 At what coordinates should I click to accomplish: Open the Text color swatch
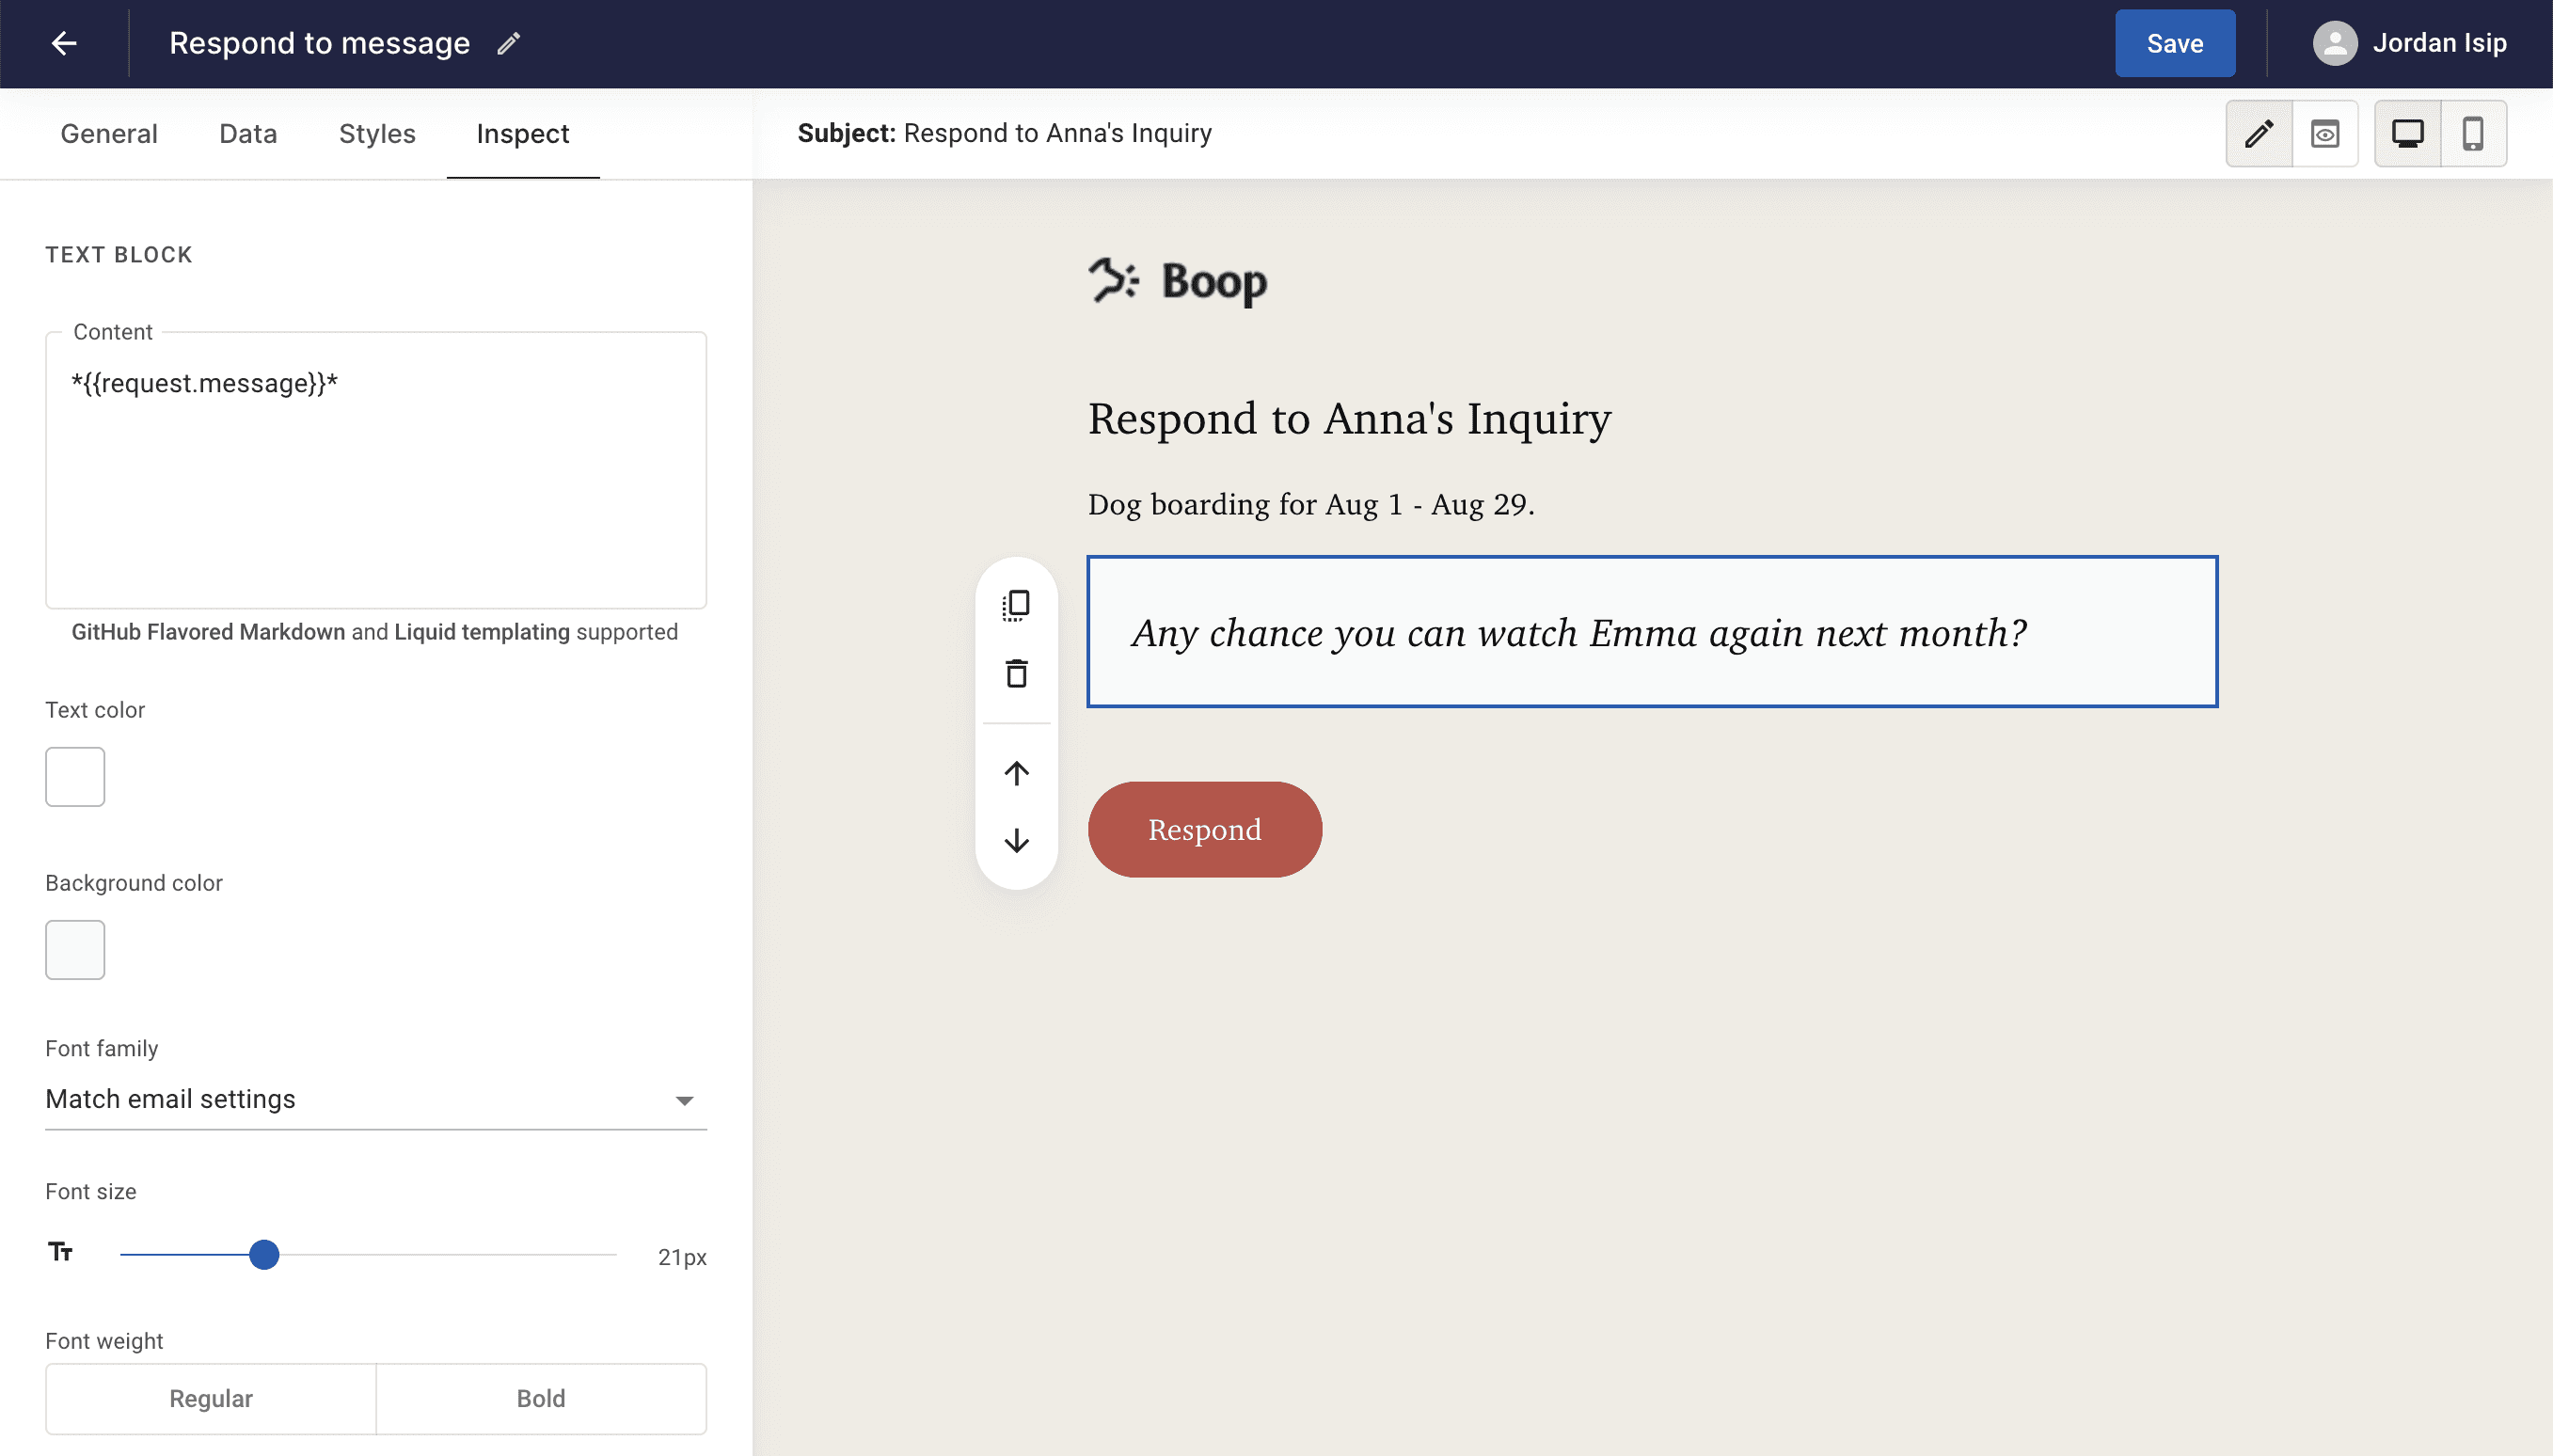(75, 776)
